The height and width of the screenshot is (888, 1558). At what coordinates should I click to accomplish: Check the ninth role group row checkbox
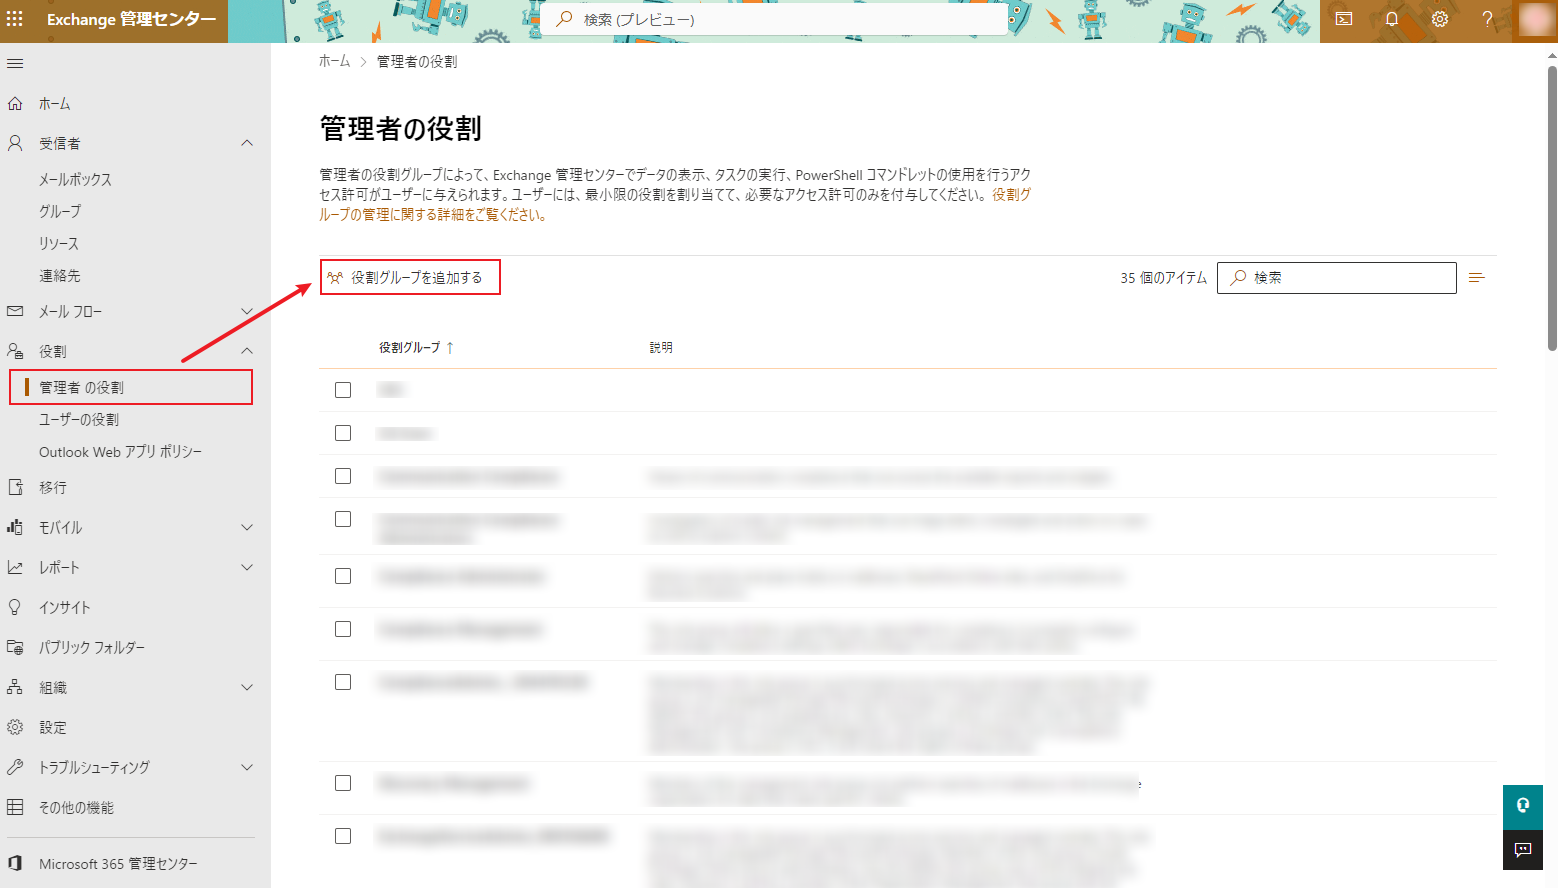[343, 836]
